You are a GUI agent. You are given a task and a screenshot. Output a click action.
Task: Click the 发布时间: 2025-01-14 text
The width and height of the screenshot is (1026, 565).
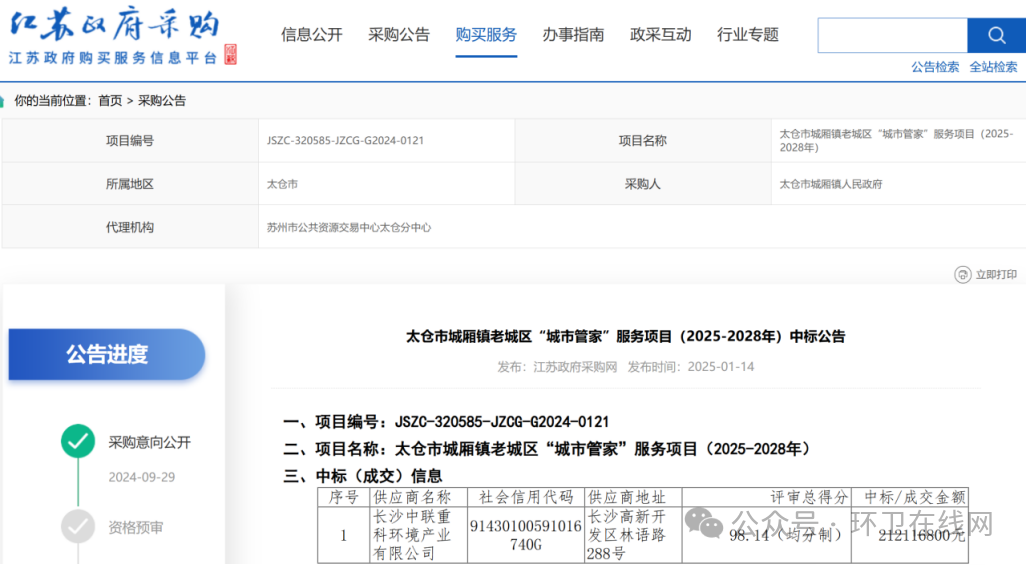pos(691,367)
